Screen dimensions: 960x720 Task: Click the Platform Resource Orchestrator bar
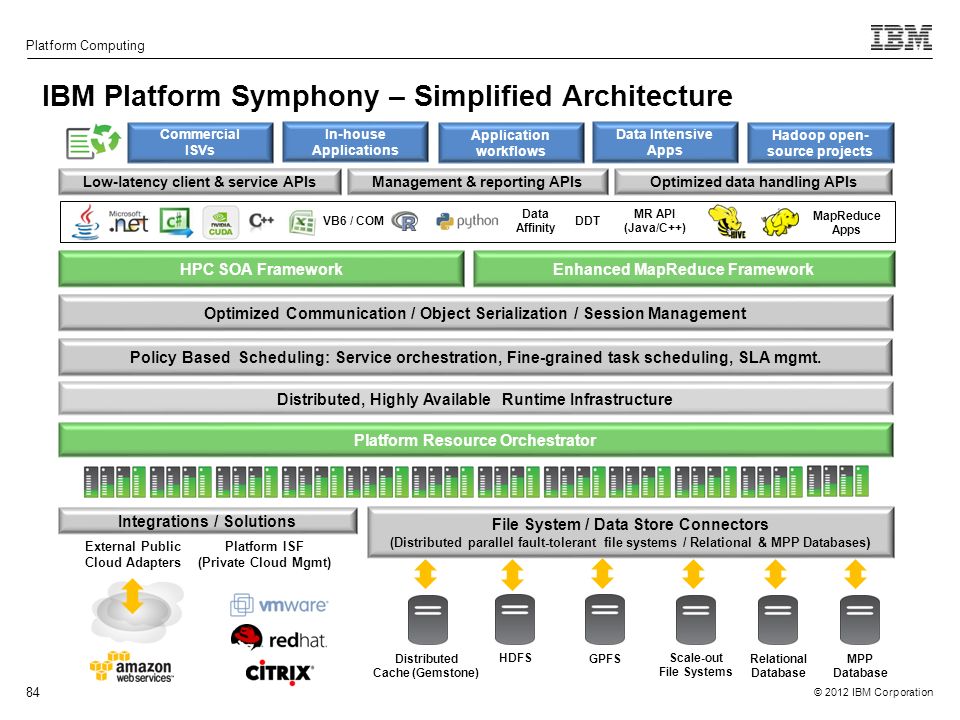(x=476, y=440)
